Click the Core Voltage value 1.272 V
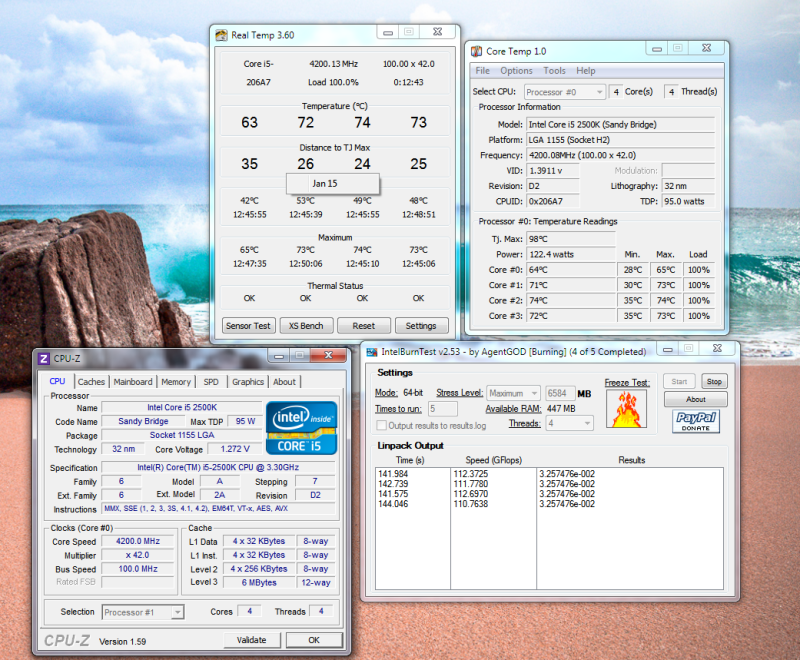800x660 pixels. point(235,449)
